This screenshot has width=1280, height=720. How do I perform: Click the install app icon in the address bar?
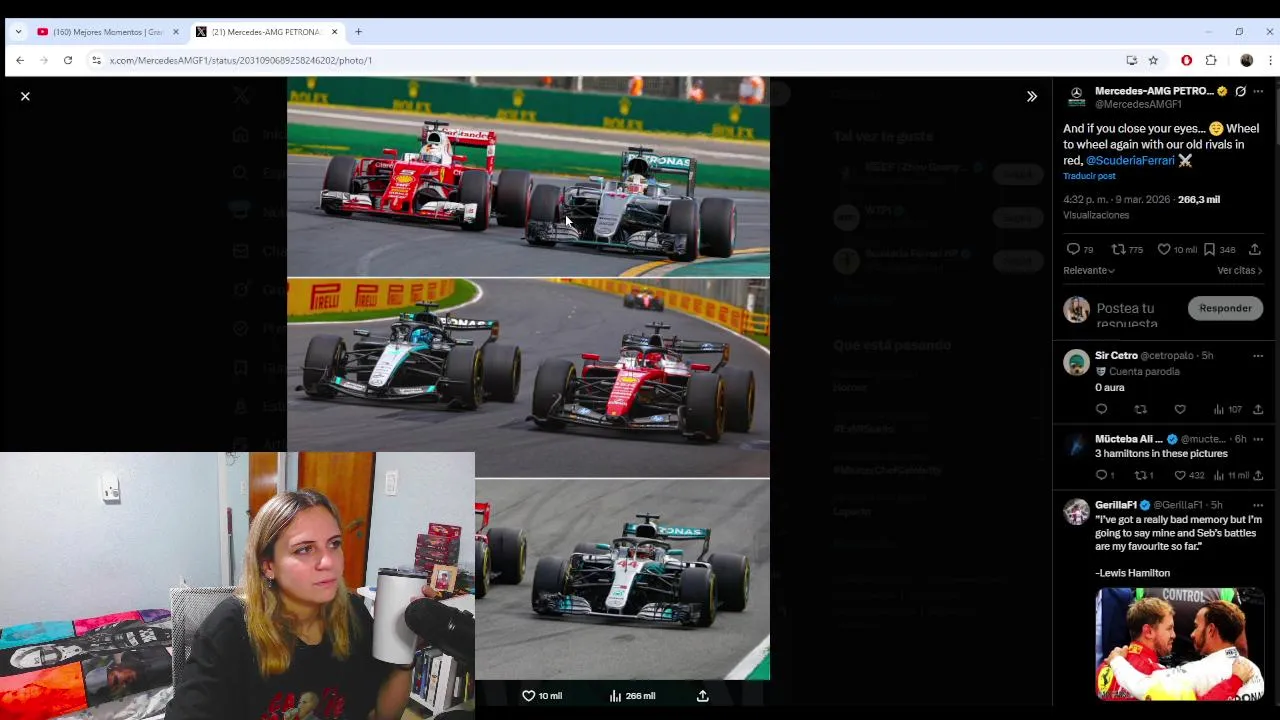pyautogui.click(x=1131, y=60)
